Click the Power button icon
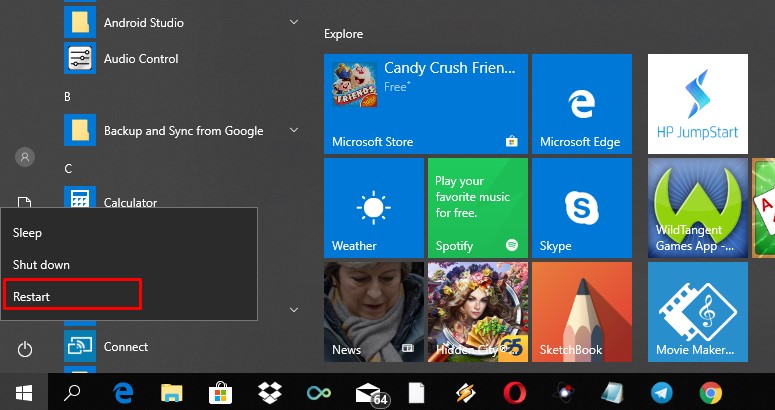This screenshot has height=410, width=775. click(x=25, y=350)
